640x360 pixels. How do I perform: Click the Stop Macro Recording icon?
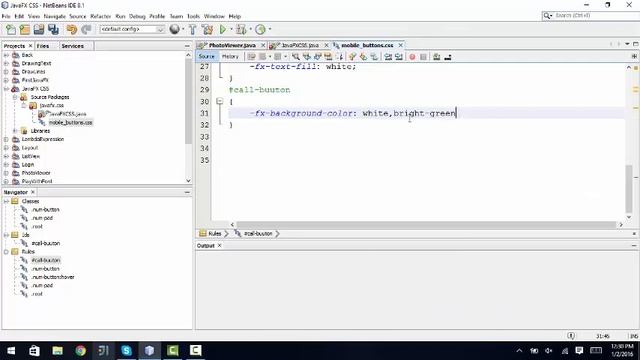(x=423, y=57)
